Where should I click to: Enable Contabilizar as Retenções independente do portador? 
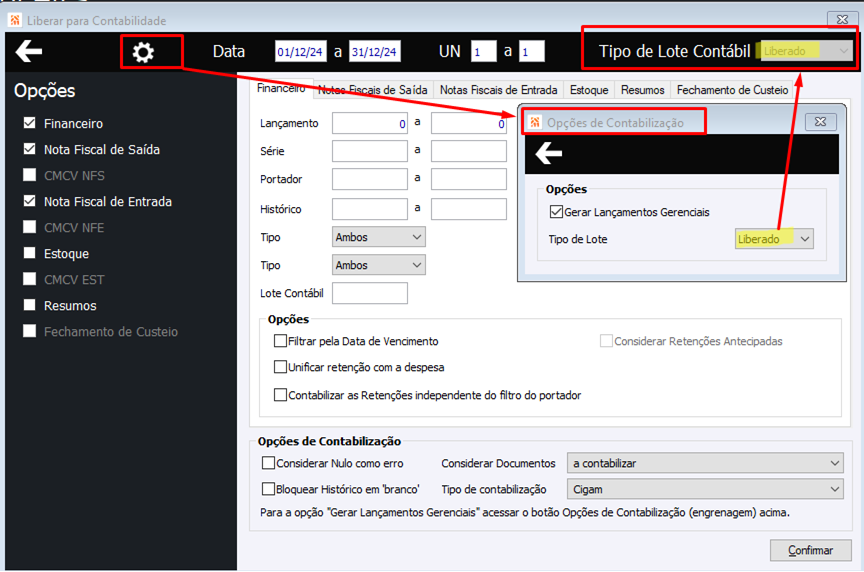click(x=280, y=395)
